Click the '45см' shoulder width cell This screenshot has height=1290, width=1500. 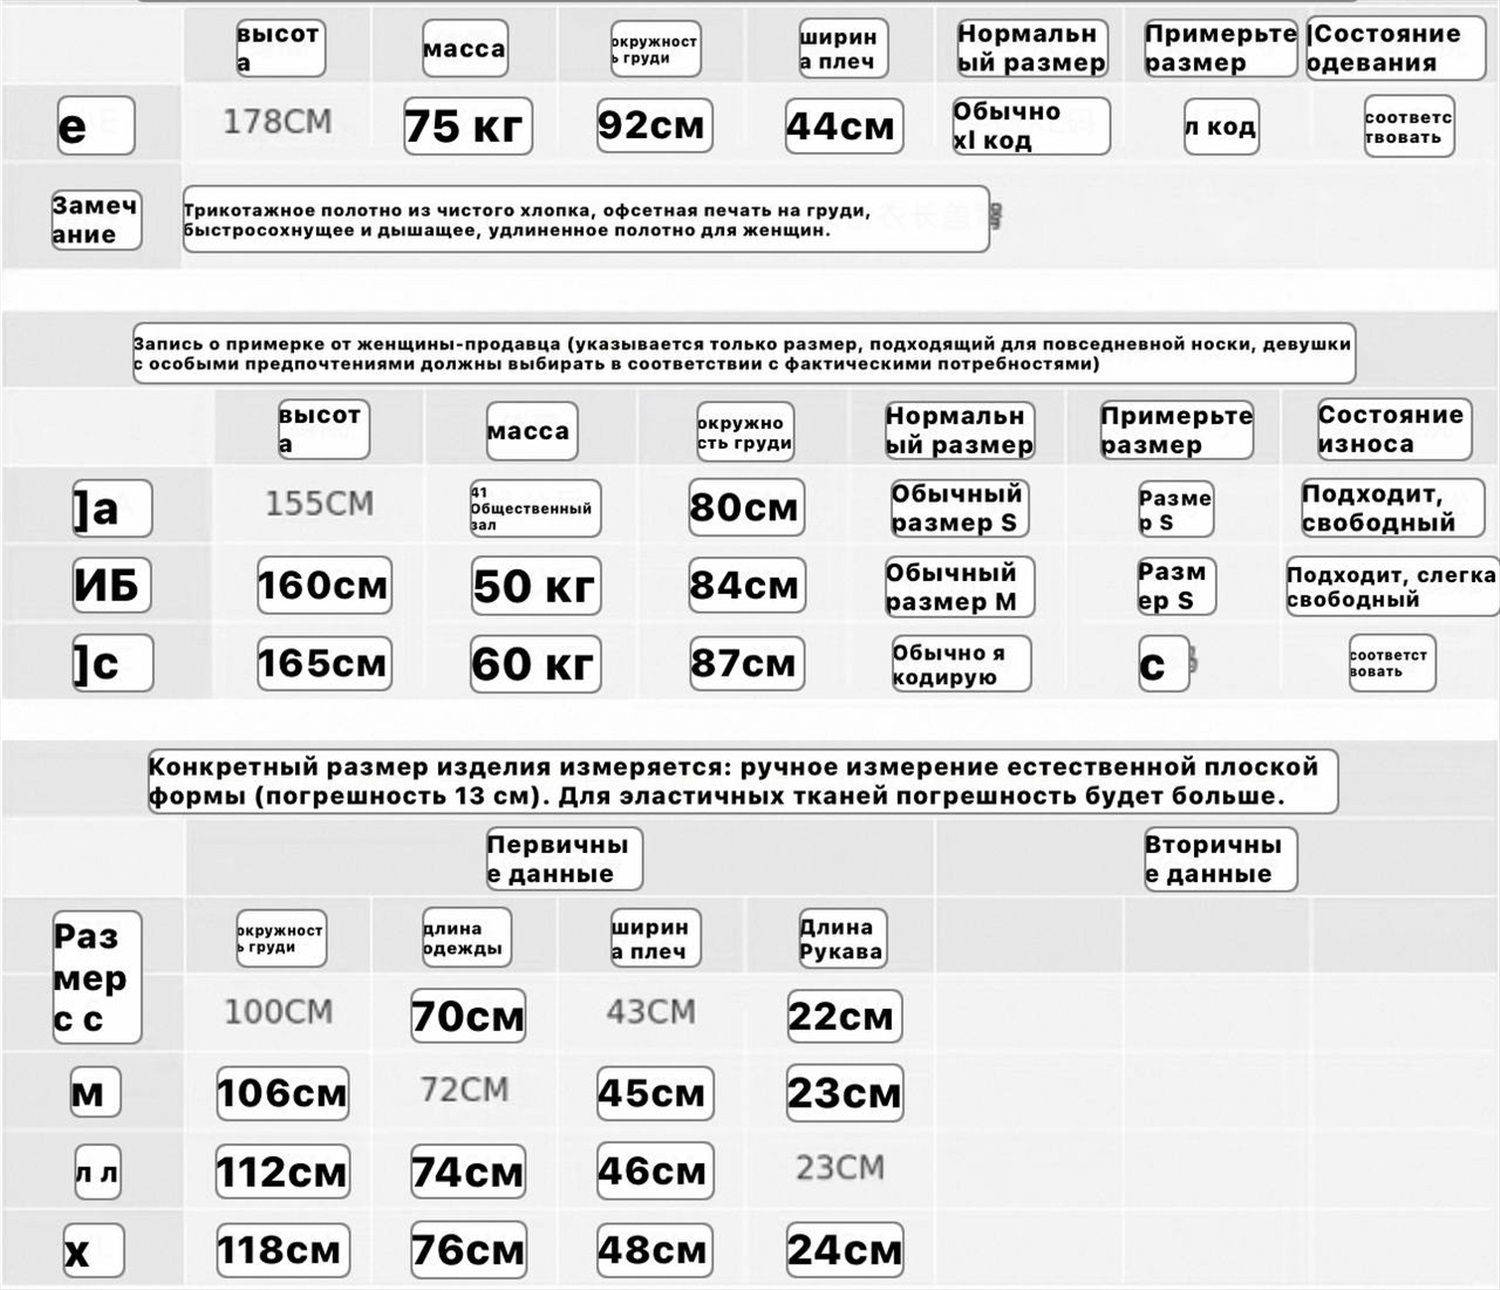pyautogui.click(x=655, y=1093)
